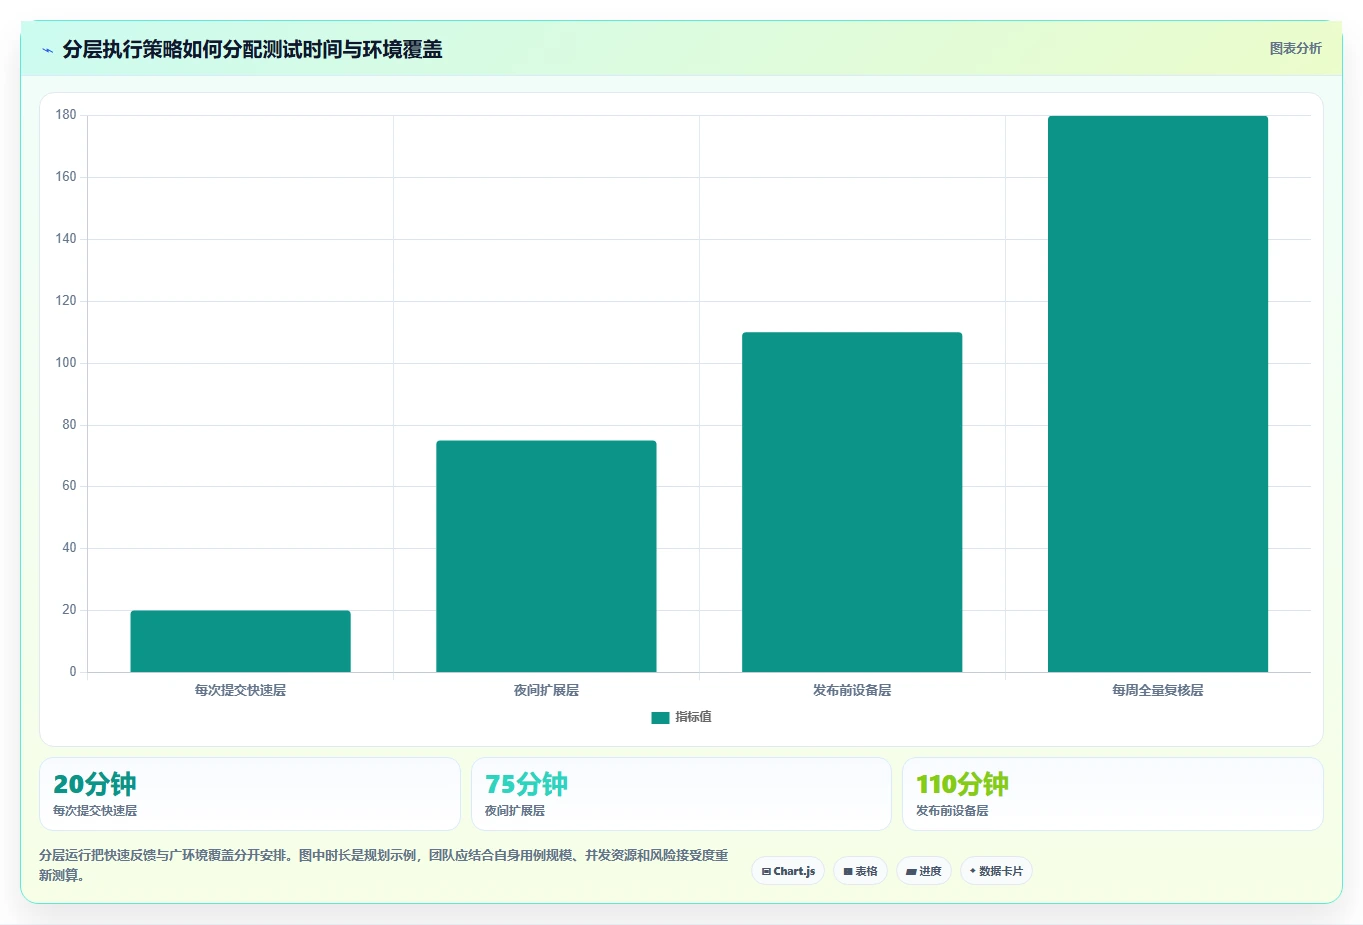Click the 夜间扩展层 x-axis label
The image size is (1363, 925).
point(546,690)
